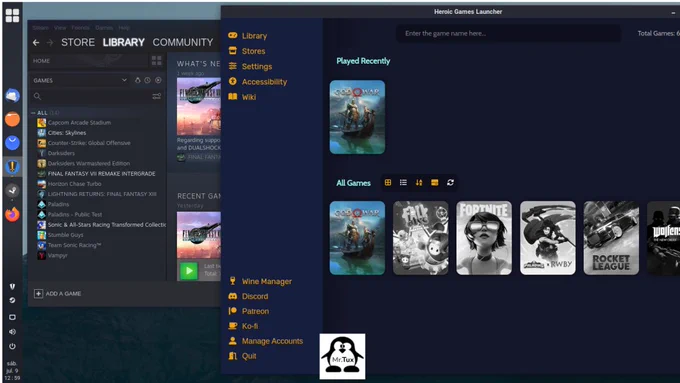680x383 pixels.
Task: Toggle sort order in All Games
Action: click(419, 183)
